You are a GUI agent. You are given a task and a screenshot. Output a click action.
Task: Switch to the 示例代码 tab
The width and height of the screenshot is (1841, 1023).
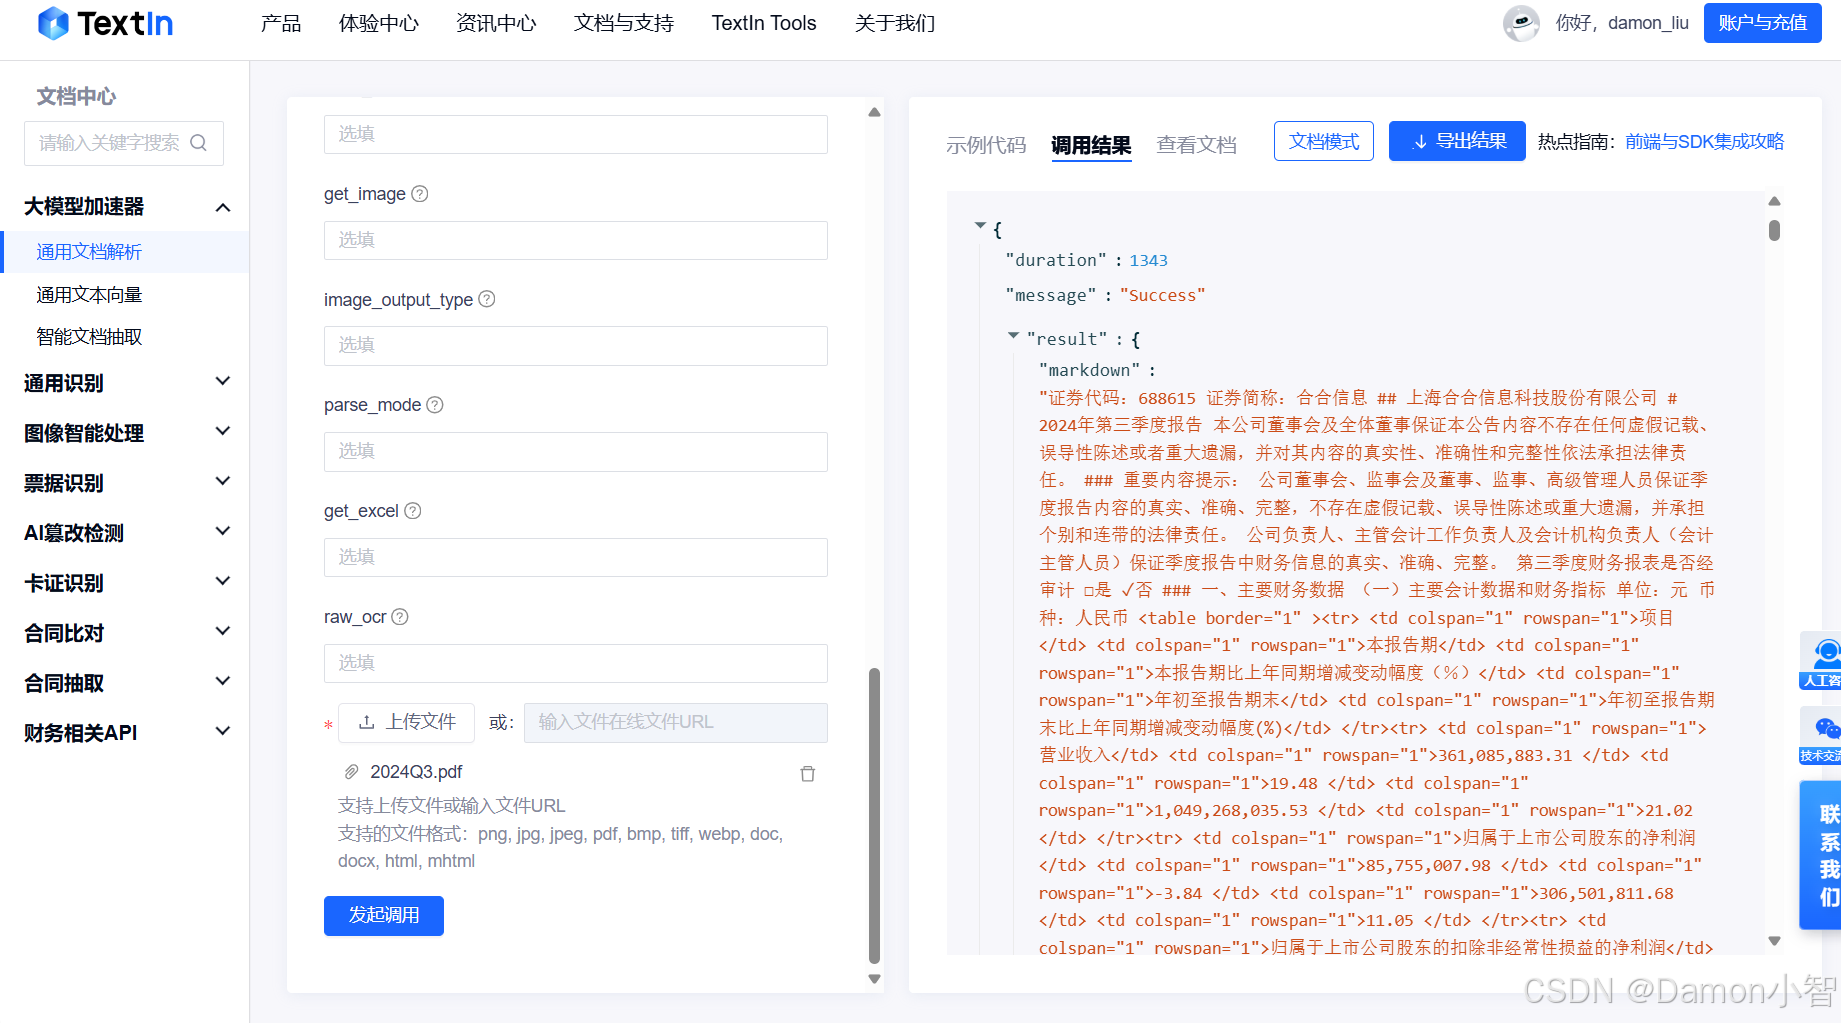(986, 144)
